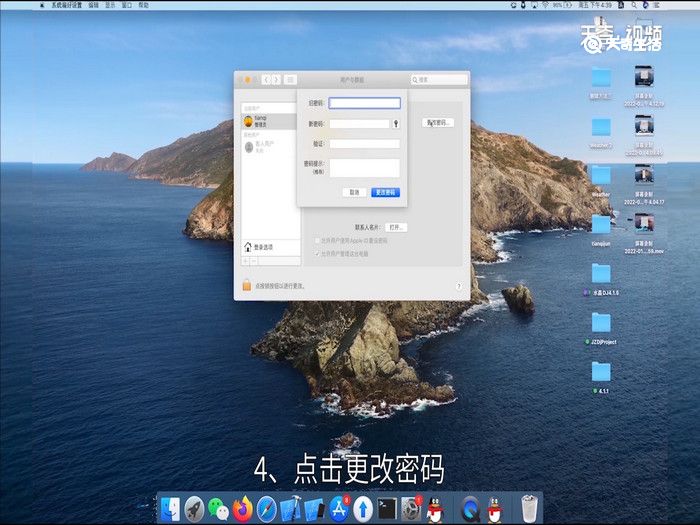Open QuickTime Player in dock
This screenshot has height=525, width=700.
(470, 509)
